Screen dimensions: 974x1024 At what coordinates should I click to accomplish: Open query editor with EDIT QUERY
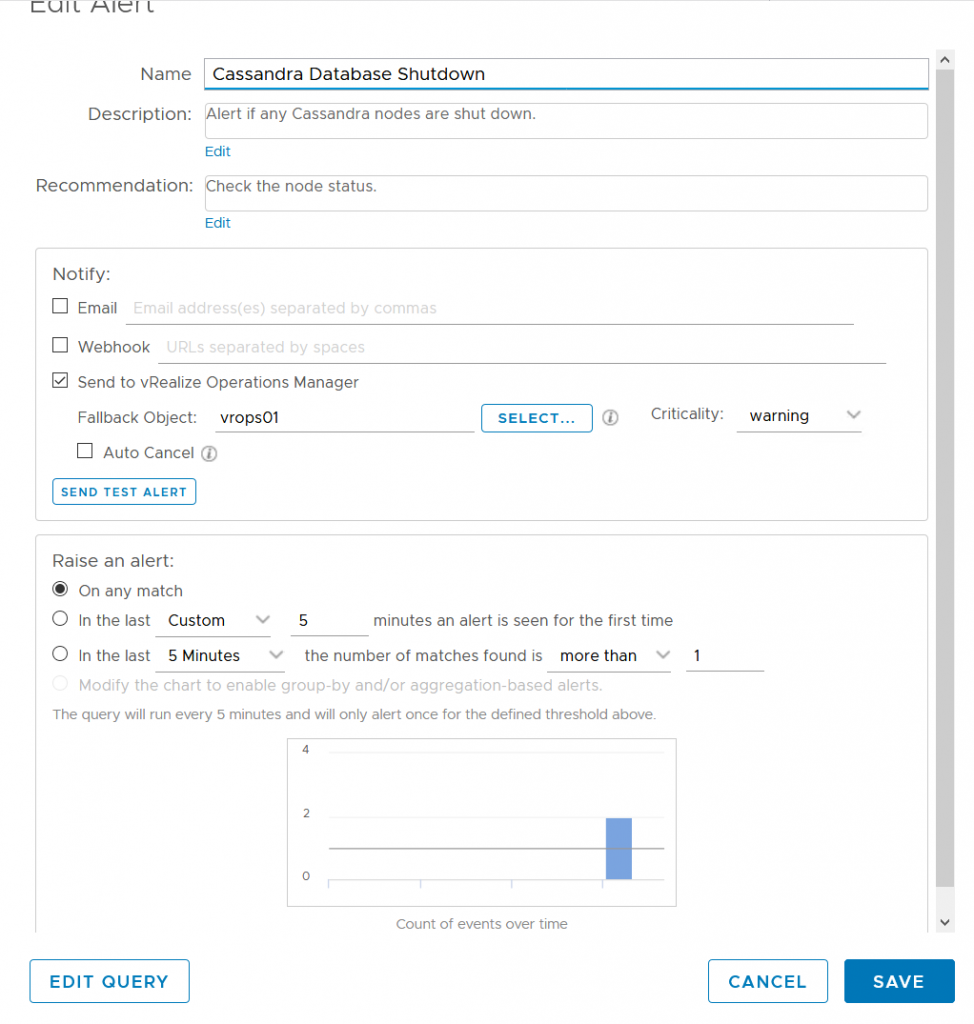pyautogui.click(x=109, y=981)
